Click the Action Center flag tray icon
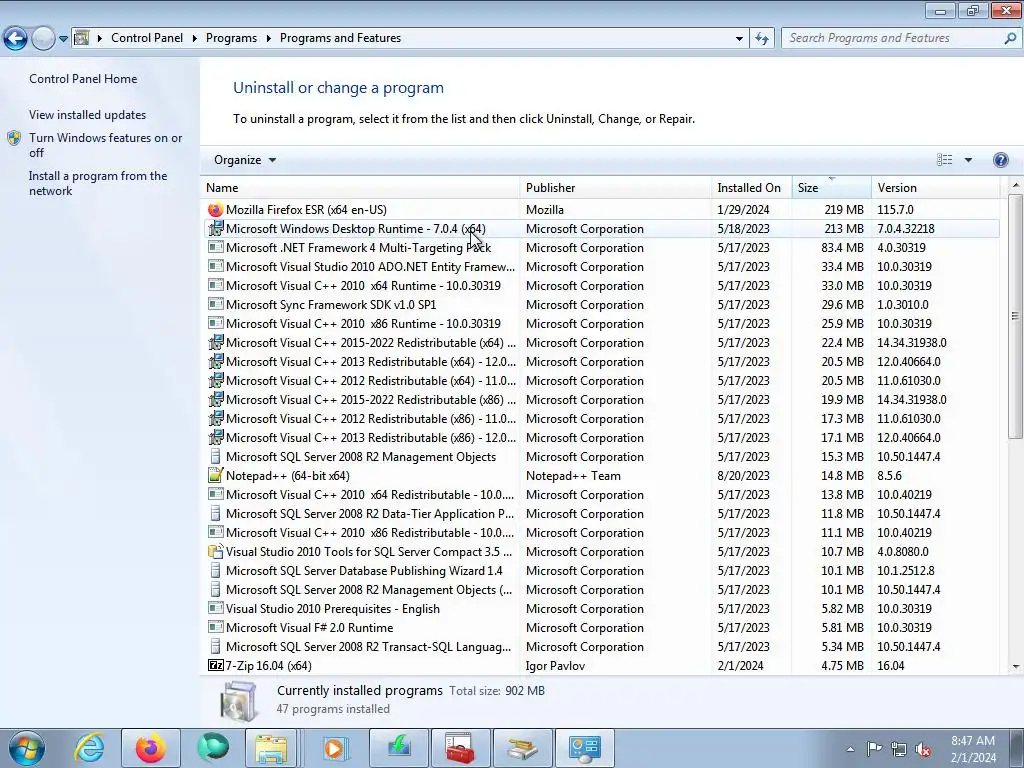Image resolution: width=1024 pixels, height=768 pixels. tap(874, 749)
